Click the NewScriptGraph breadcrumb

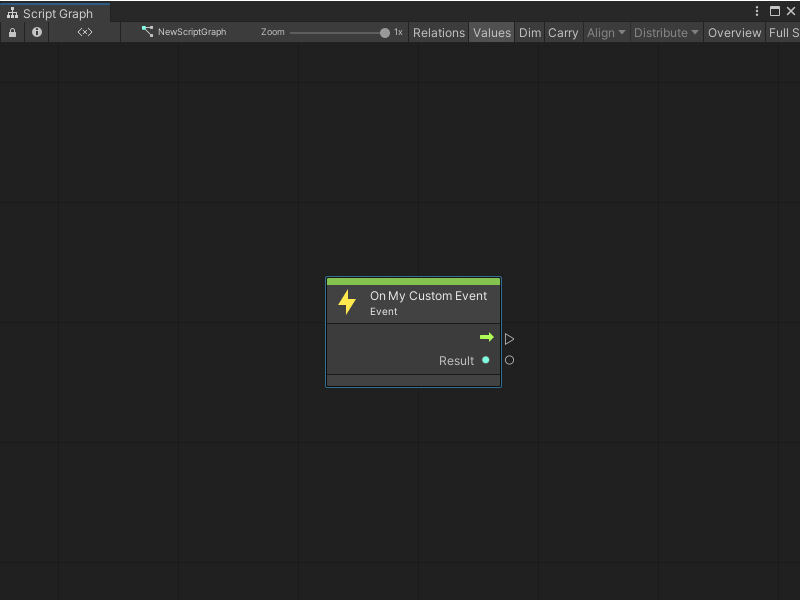click(194, 32)
